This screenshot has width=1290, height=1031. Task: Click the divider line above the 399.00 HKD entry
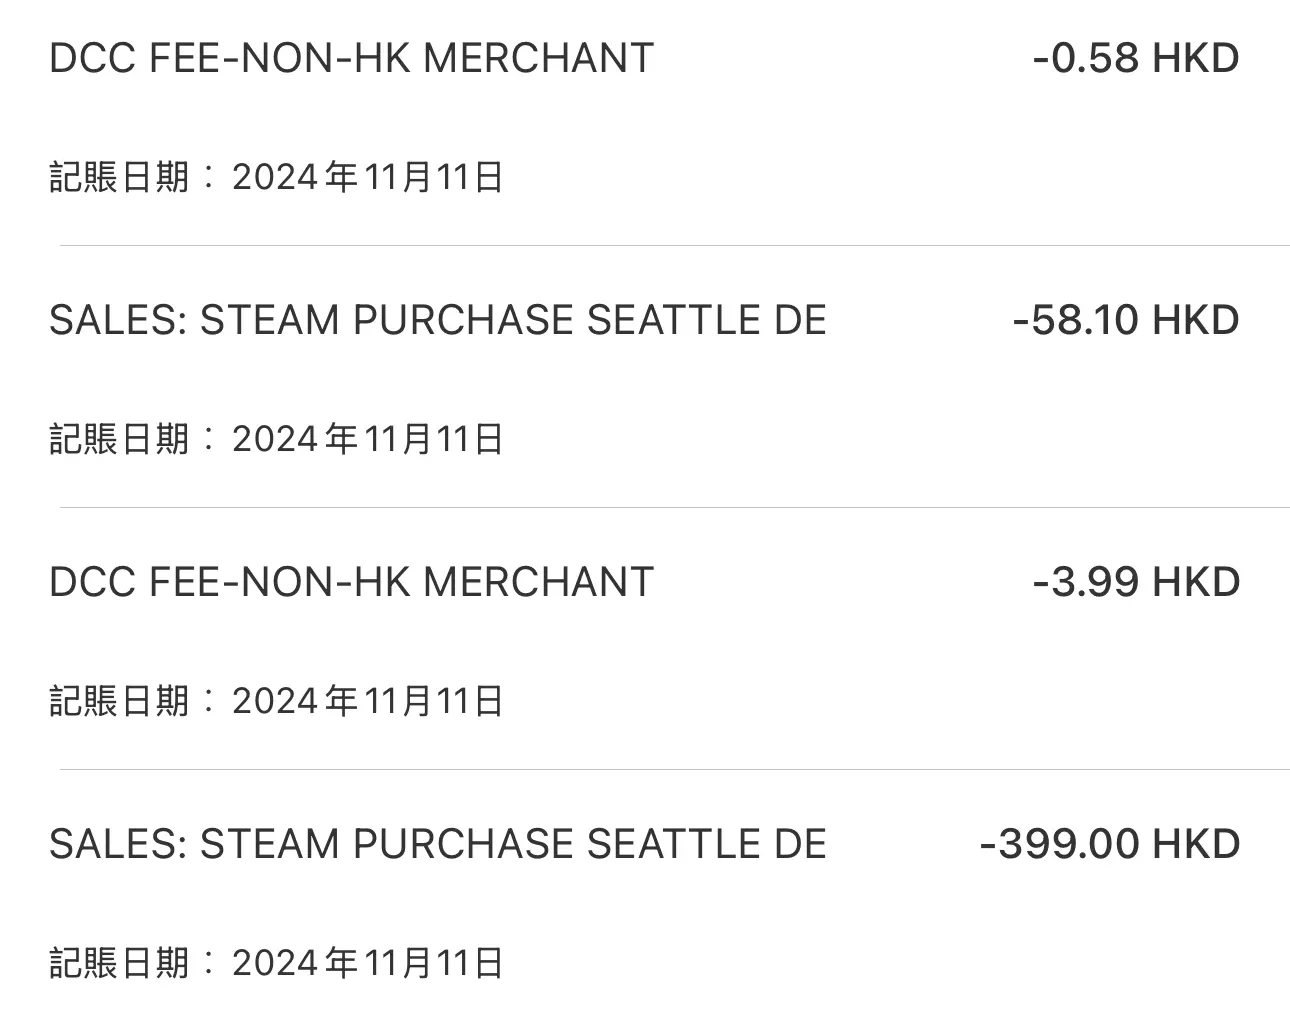click(675, 769)
